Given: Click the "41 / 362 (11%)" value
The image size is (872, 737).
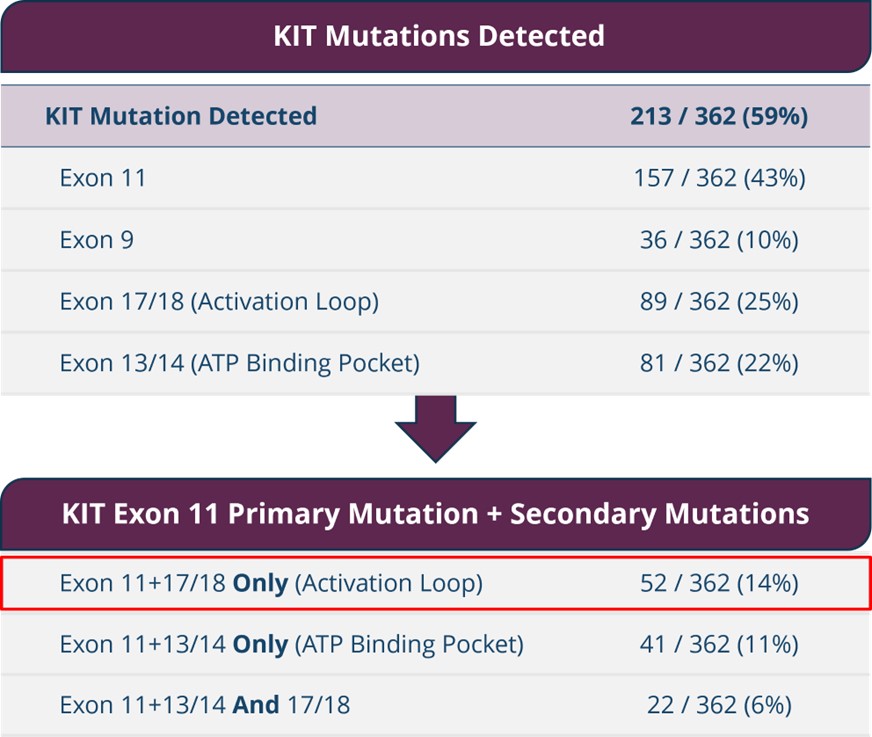Looking at the screenshot, I should point(719,644).
